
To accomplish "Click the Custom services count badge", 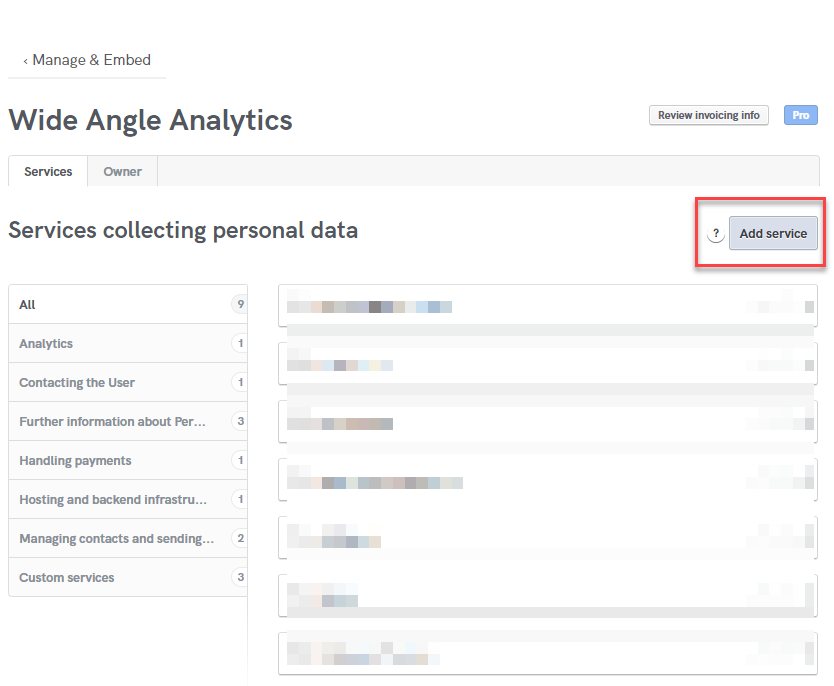I will pyautogui.click(x=240, y=577).
